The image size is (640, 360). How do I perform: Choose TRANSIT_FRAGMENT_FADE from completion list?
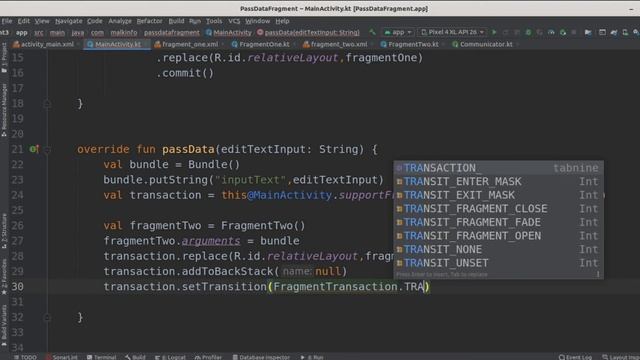(x=498, y=222)
